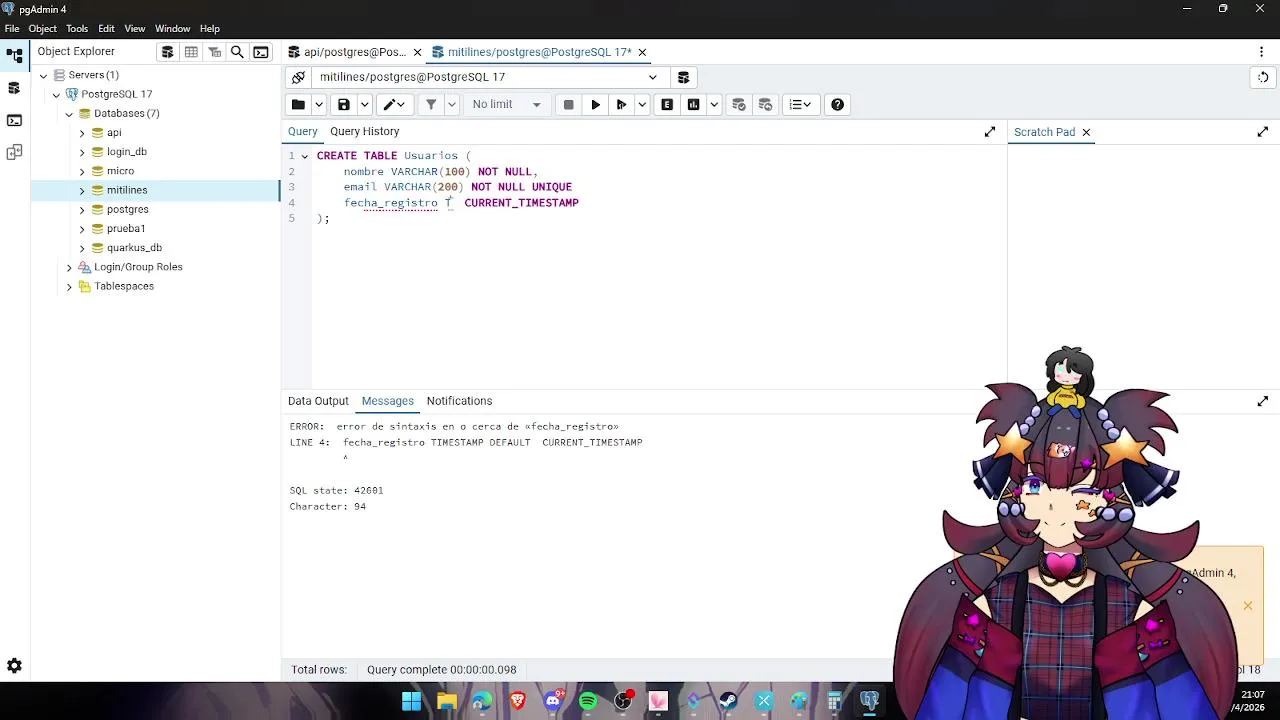Open Query Tool from Object Explorer toolbar
1280x720 pixels.
point(167,52)
